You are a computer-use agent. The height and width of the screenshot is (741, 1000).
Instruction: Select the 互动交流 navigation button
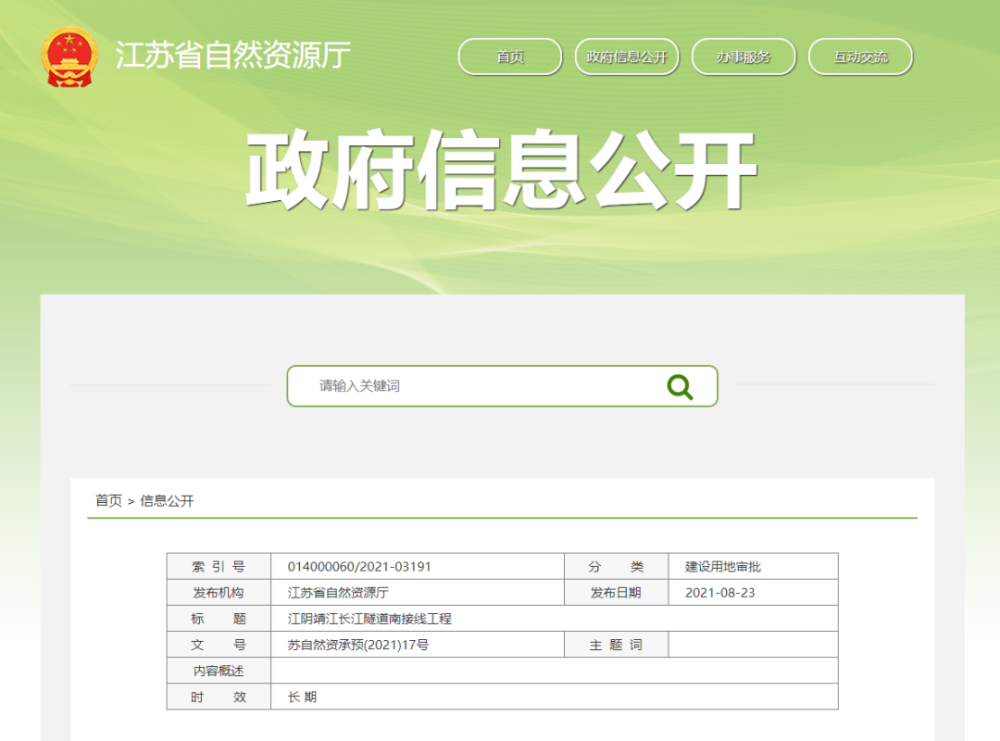tap(860, 57)
